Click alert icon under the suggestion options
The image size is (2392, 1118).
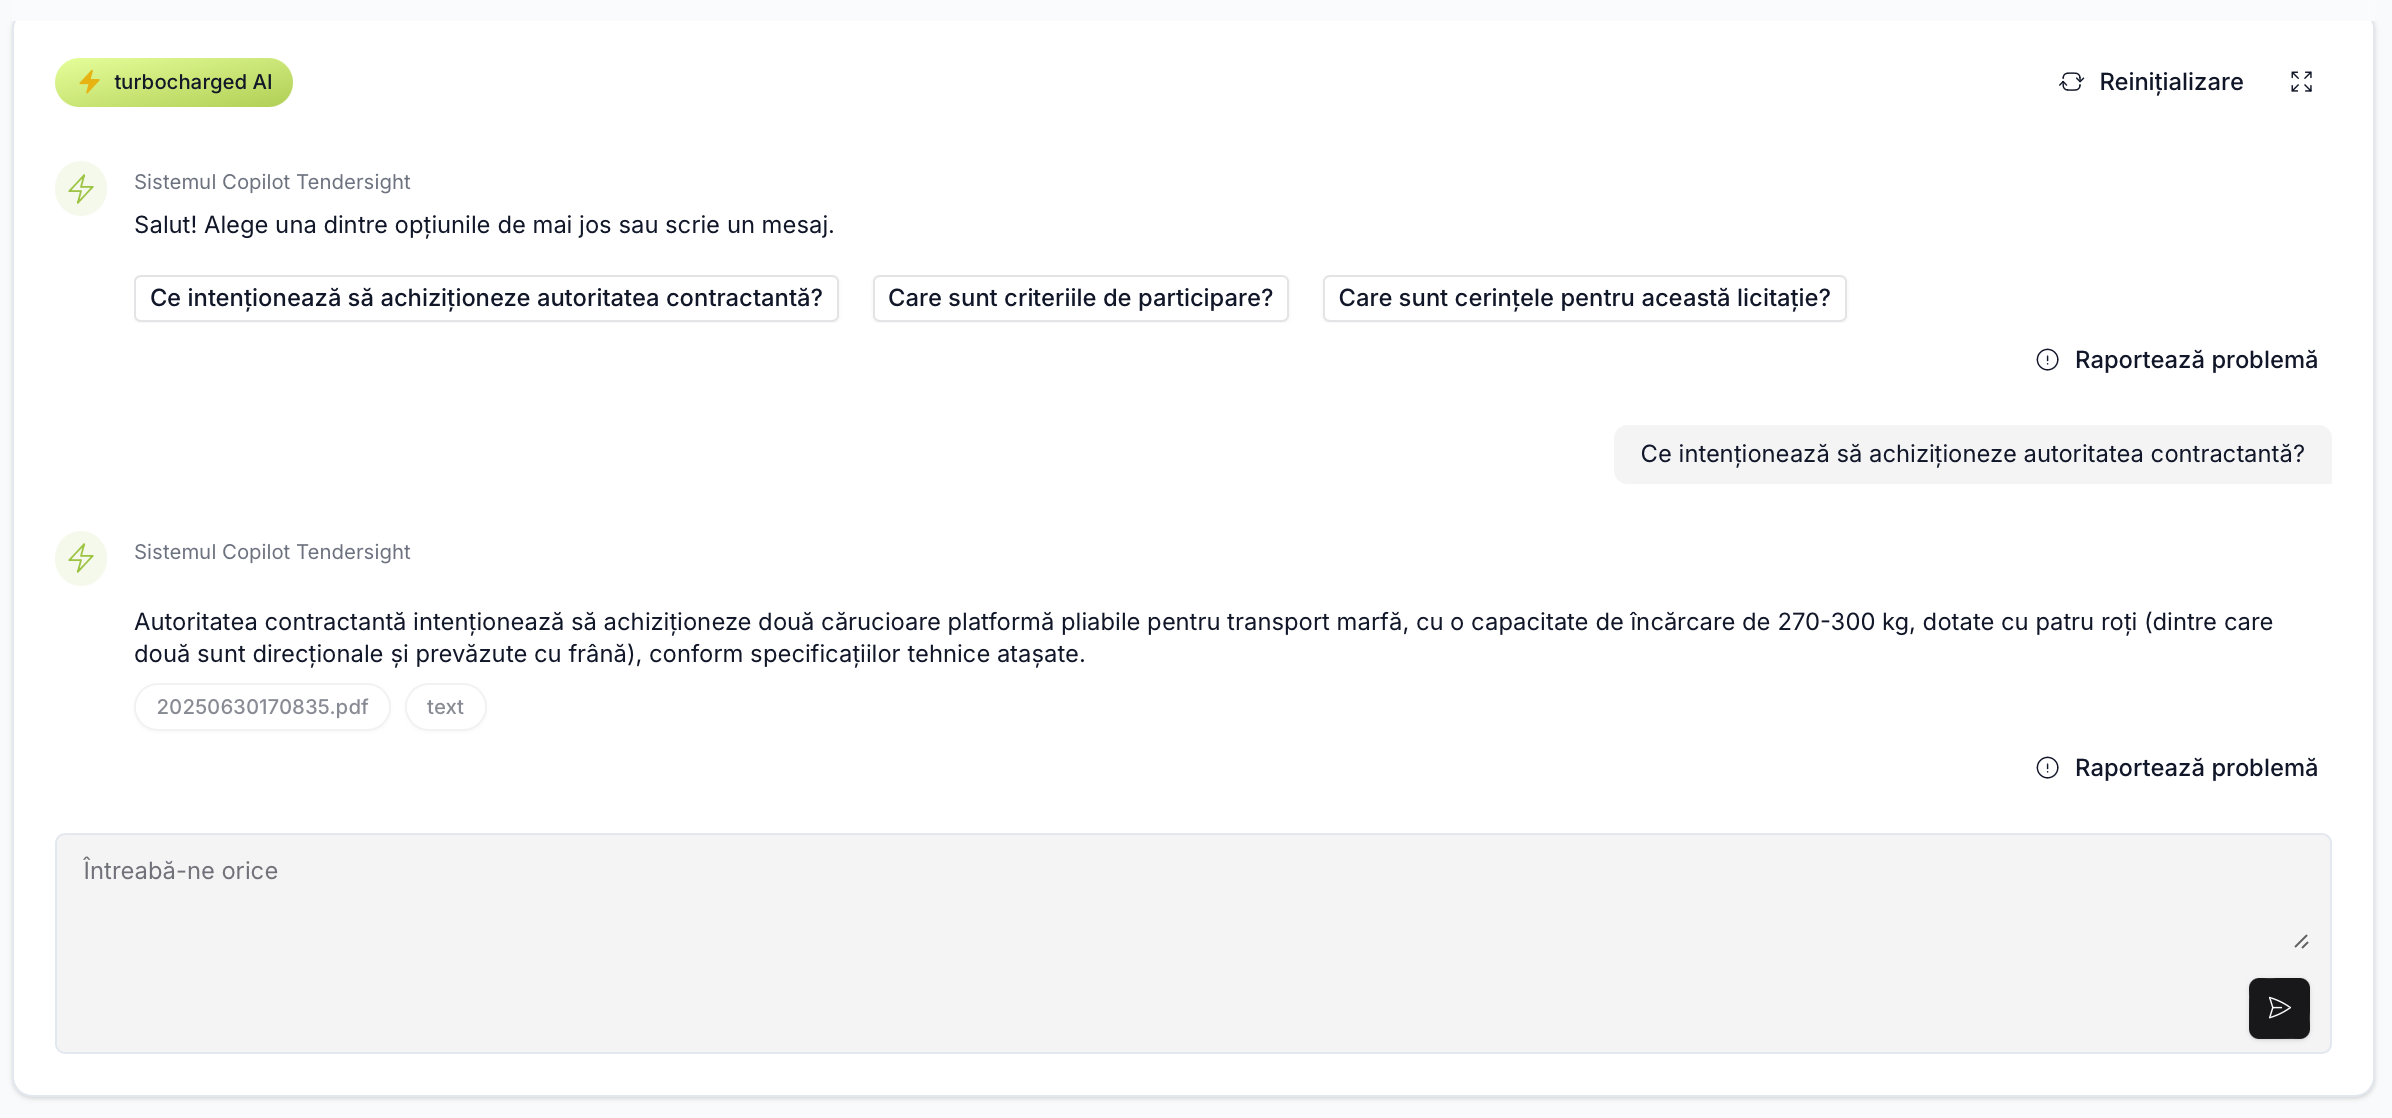2047,360
